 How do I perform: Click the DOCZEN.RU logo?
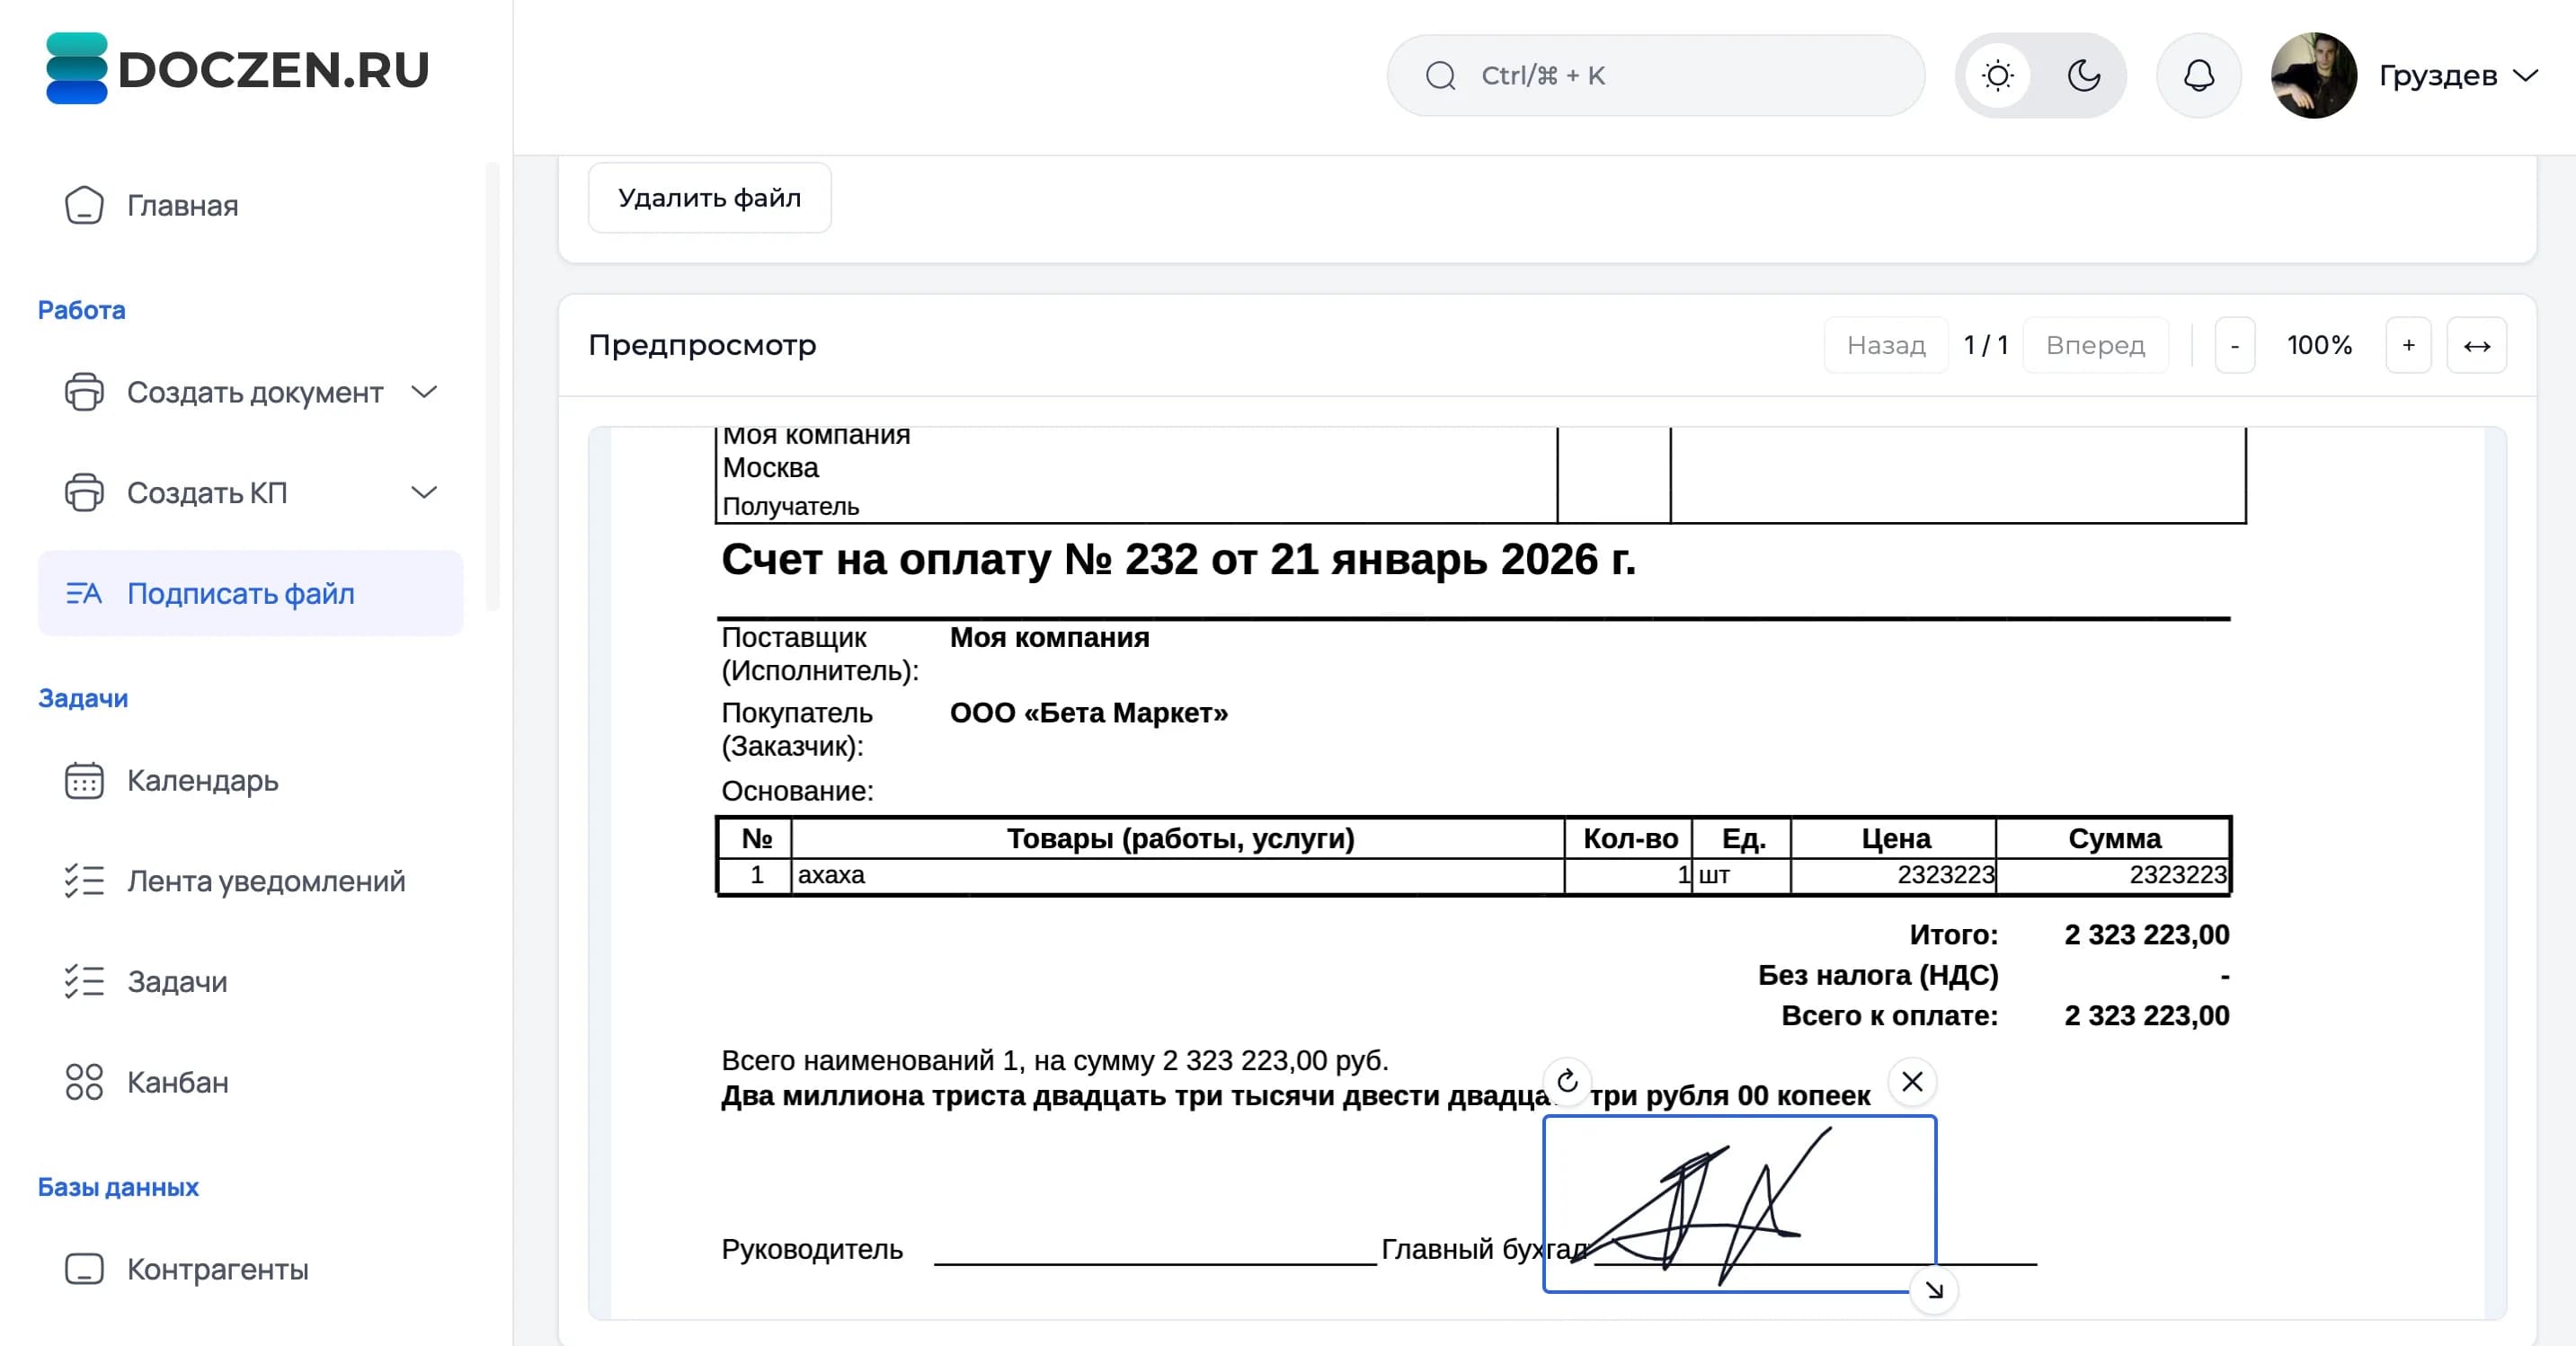point(237,69)
